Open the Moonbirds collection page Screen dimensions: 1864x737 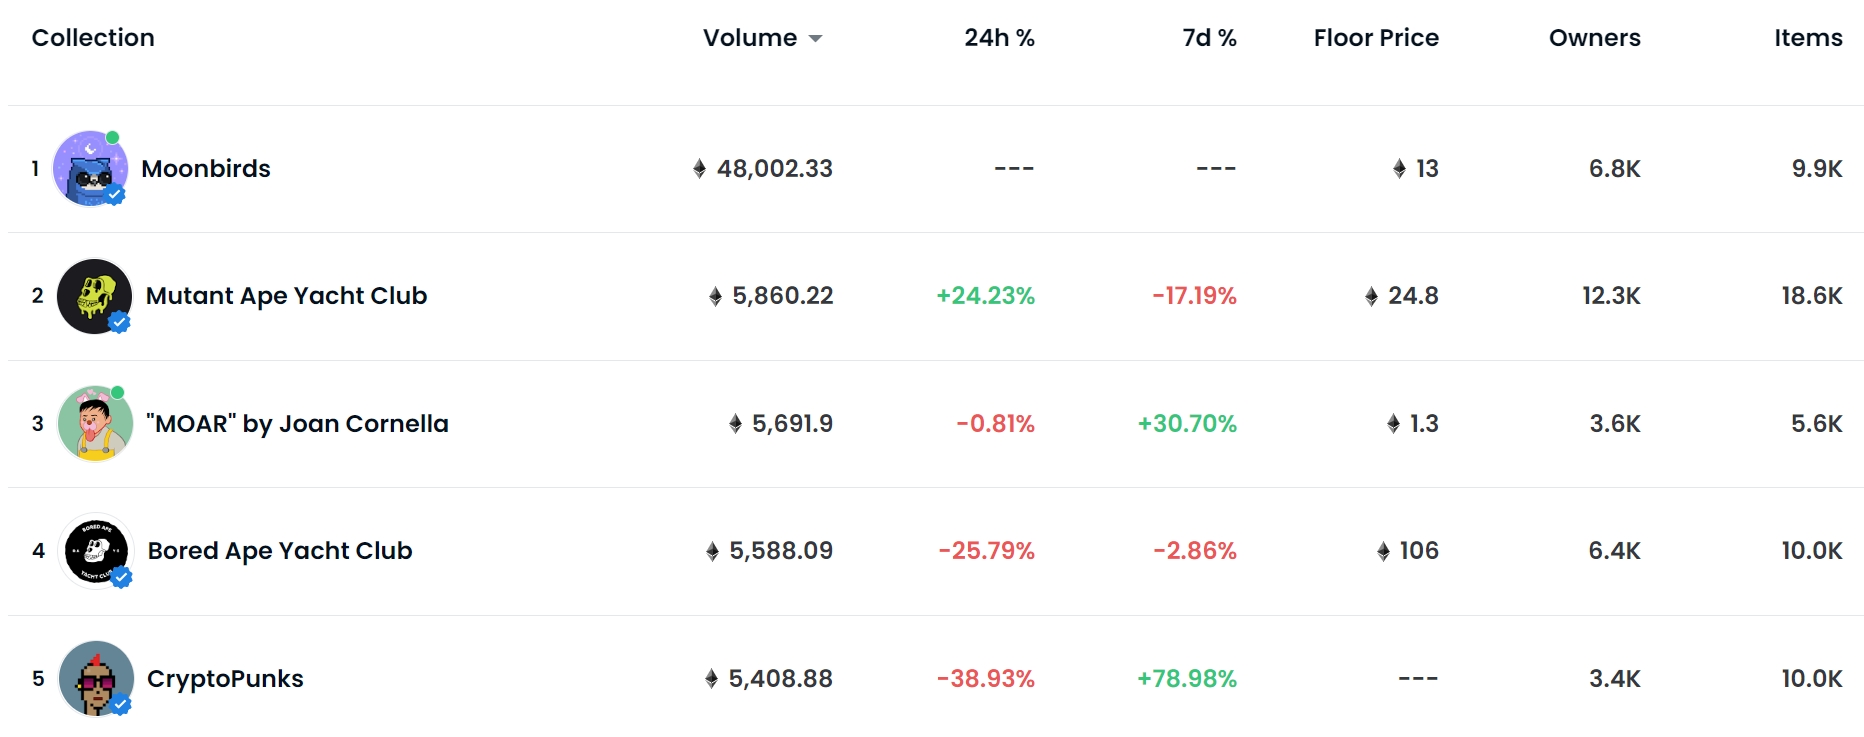206,168
